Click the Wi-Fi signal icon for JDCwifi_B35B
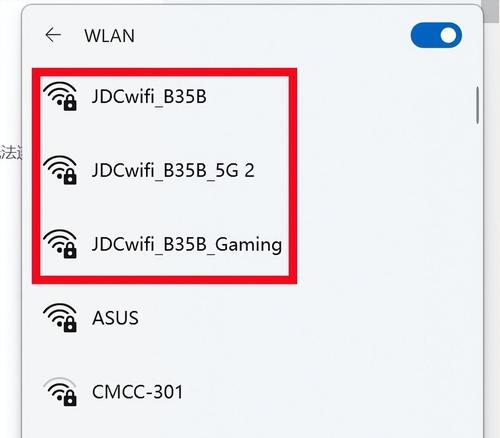Screen dimensions: 500x438 pyautogui.click(x=60, y=96)
